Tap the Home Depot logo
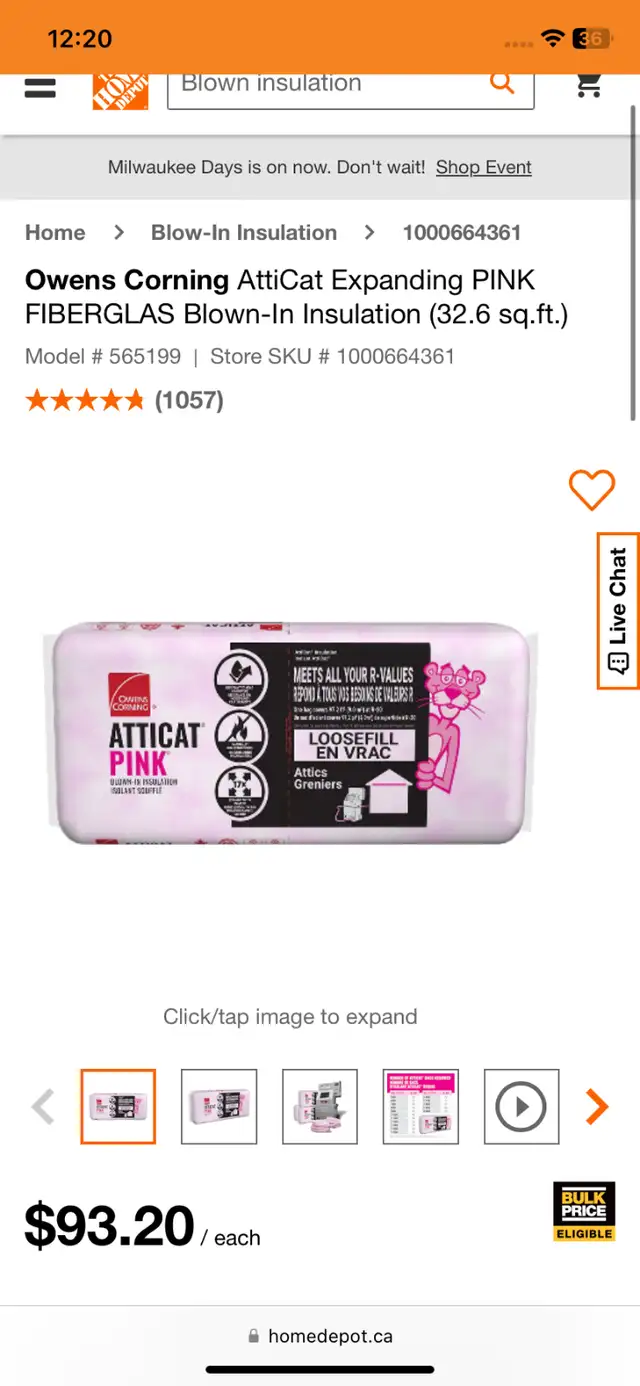Viewport: 640px width, 1386px height. (120, 91)
